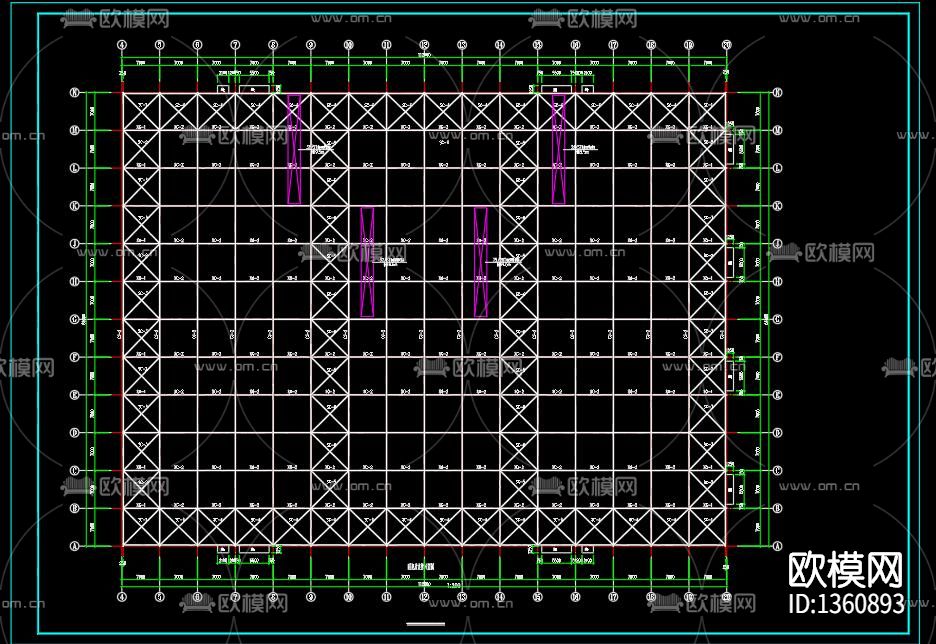Pick the left axis bubble labeled F
This screenshot has width=936, height=644.
[75, 357]
